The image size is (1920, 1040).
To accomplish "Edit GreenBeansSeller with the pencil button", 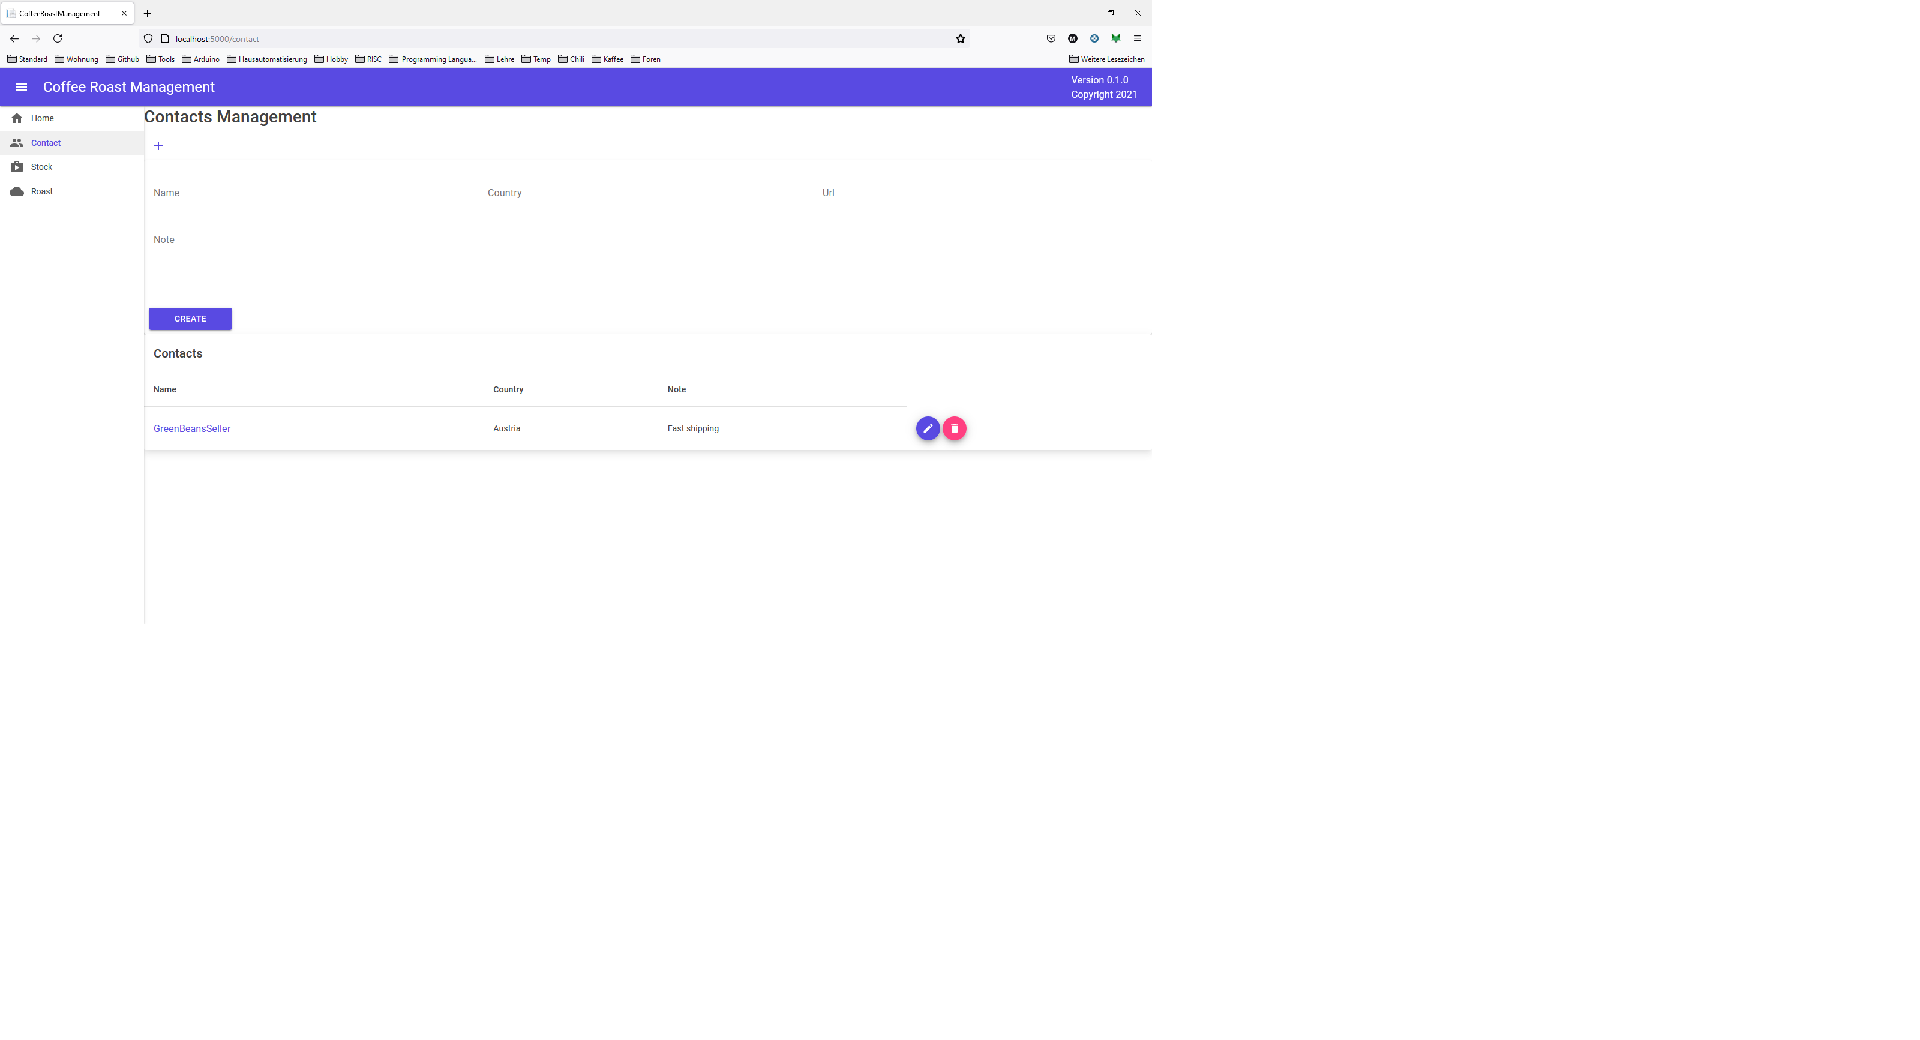I will (x=928, y=428).
